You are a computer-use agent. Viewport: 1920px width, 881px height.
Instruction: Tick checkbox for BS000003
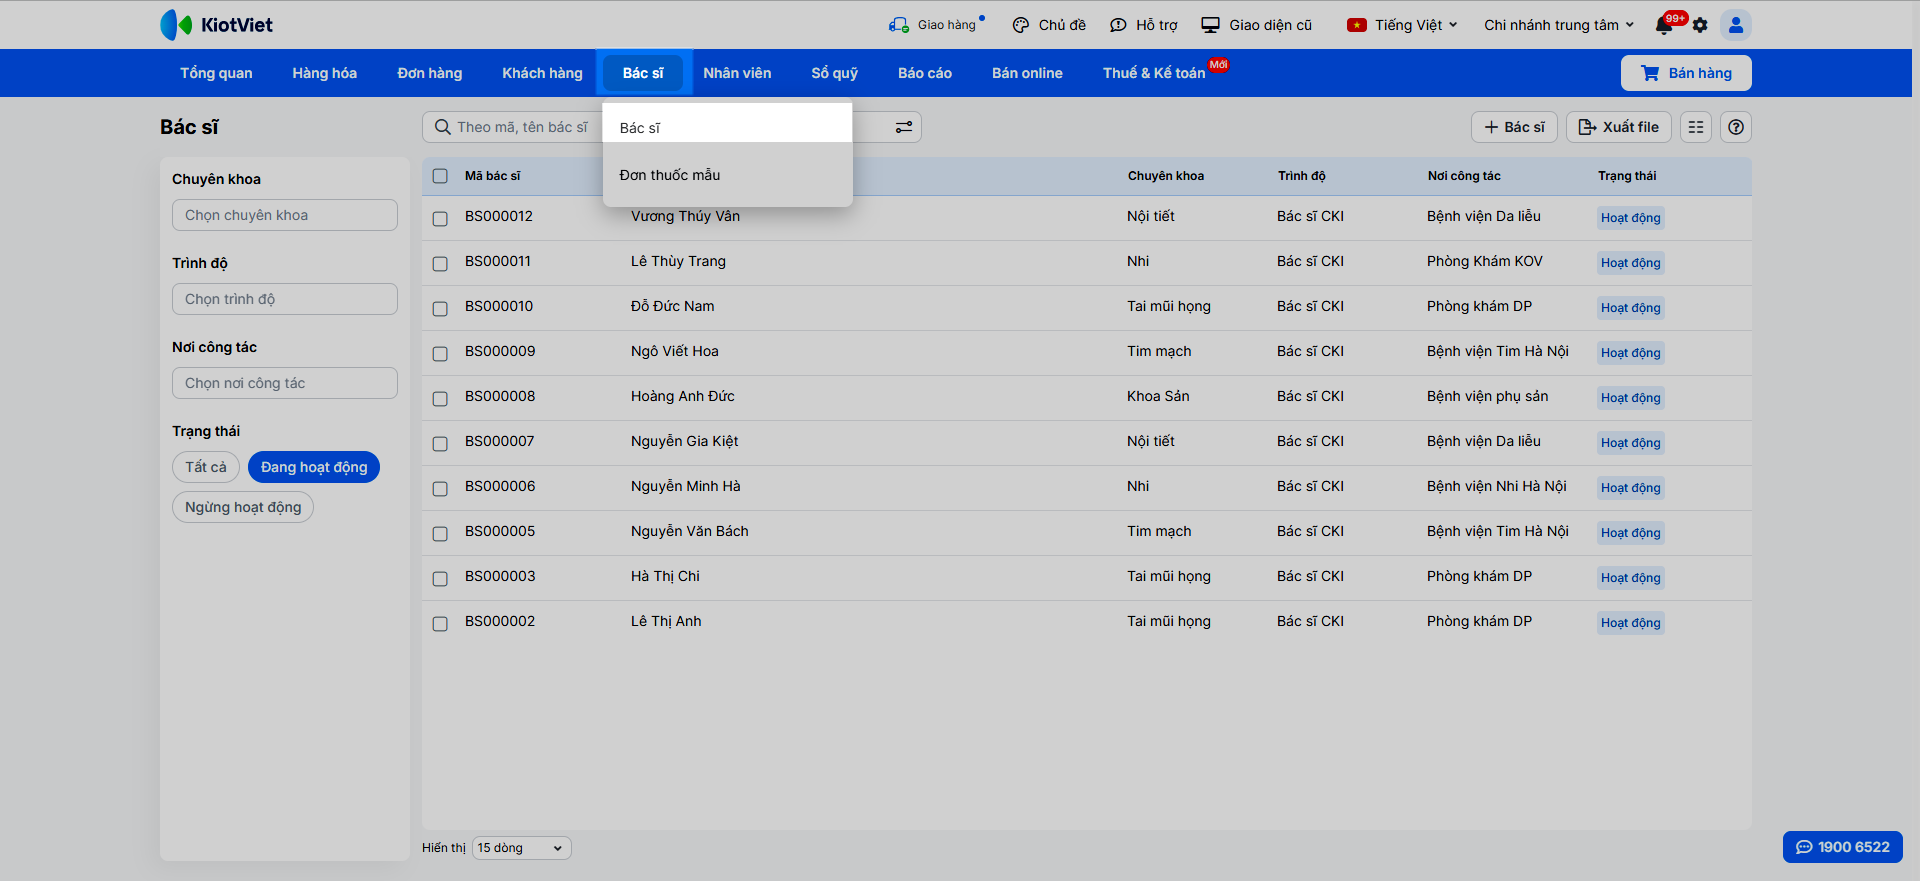[440, 578]
